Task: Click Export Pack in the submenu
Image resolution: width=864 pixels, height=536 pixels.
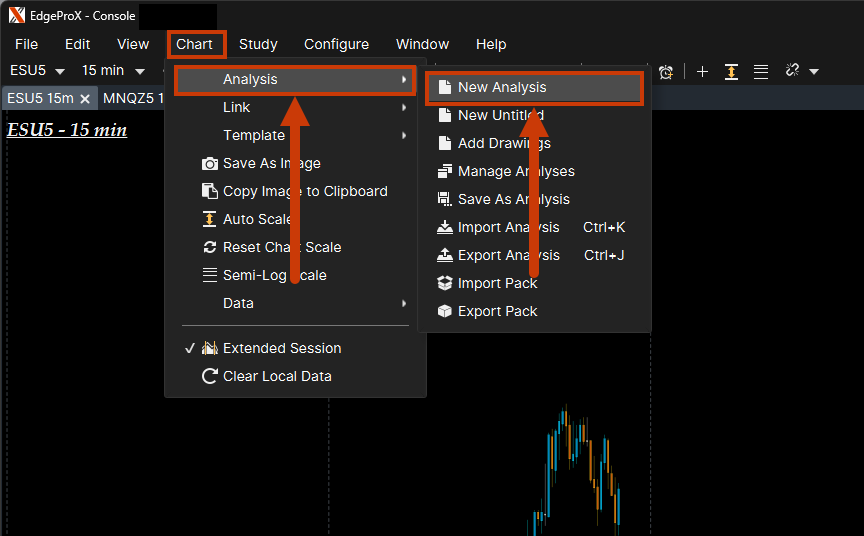Action: pos(497,311)
